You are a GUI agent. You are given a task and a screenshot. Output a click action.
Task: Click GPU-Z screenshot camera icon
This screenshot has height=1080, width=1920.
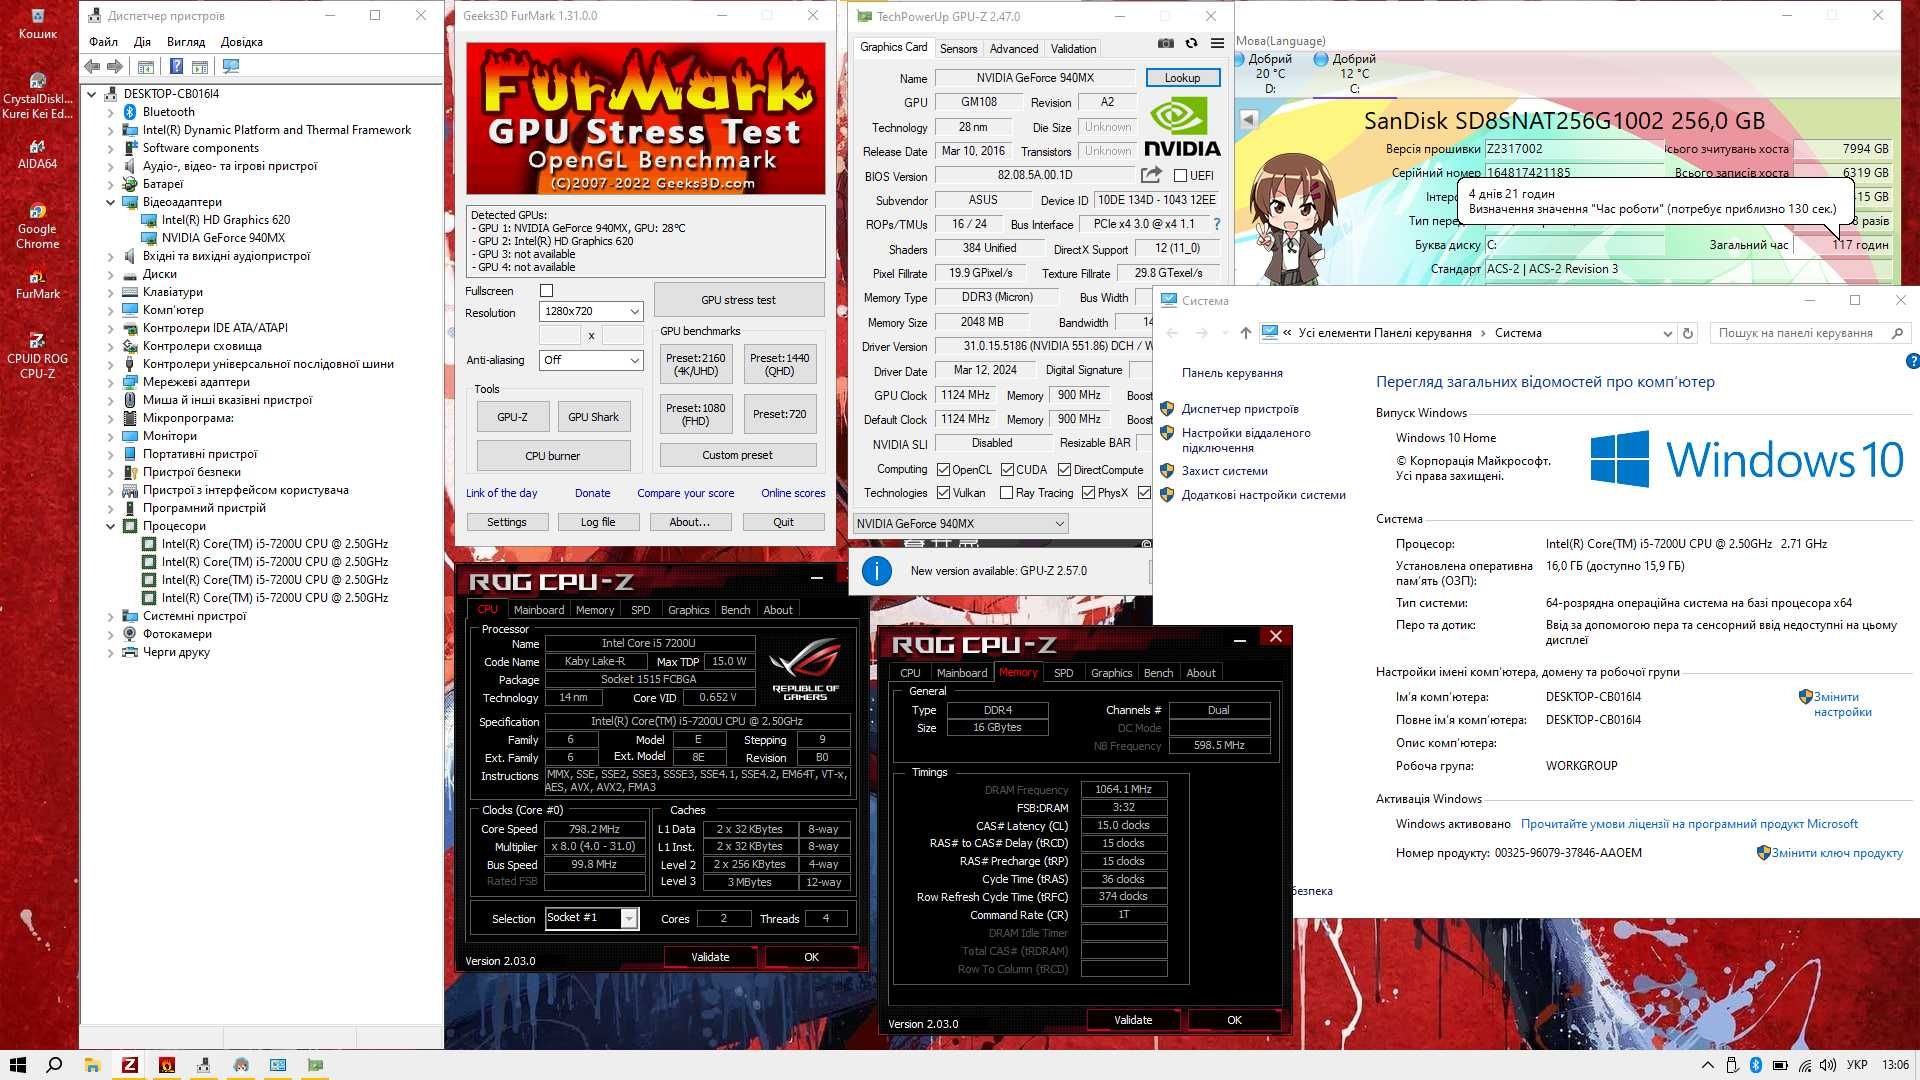[1166, 43]
